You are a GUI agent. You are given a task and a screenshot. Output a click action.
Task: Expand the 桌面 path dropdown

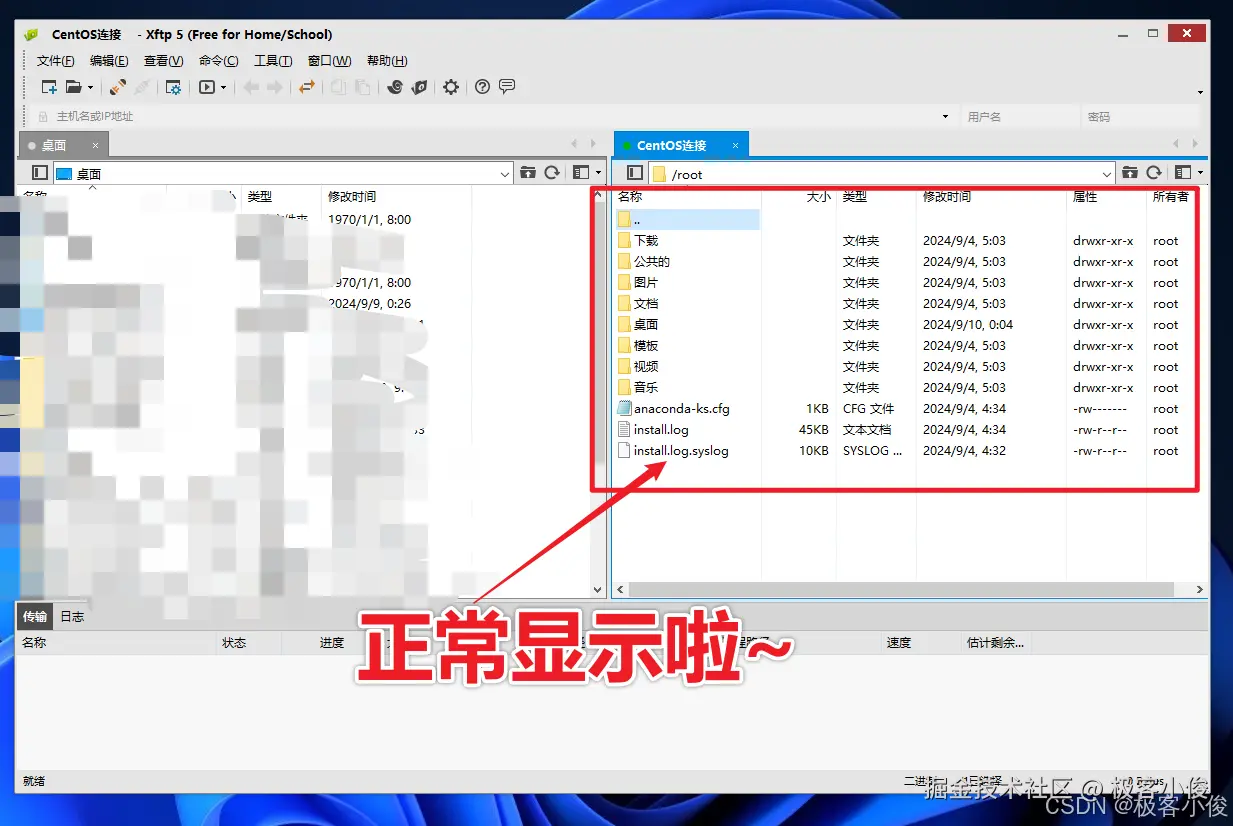[505, 174]
